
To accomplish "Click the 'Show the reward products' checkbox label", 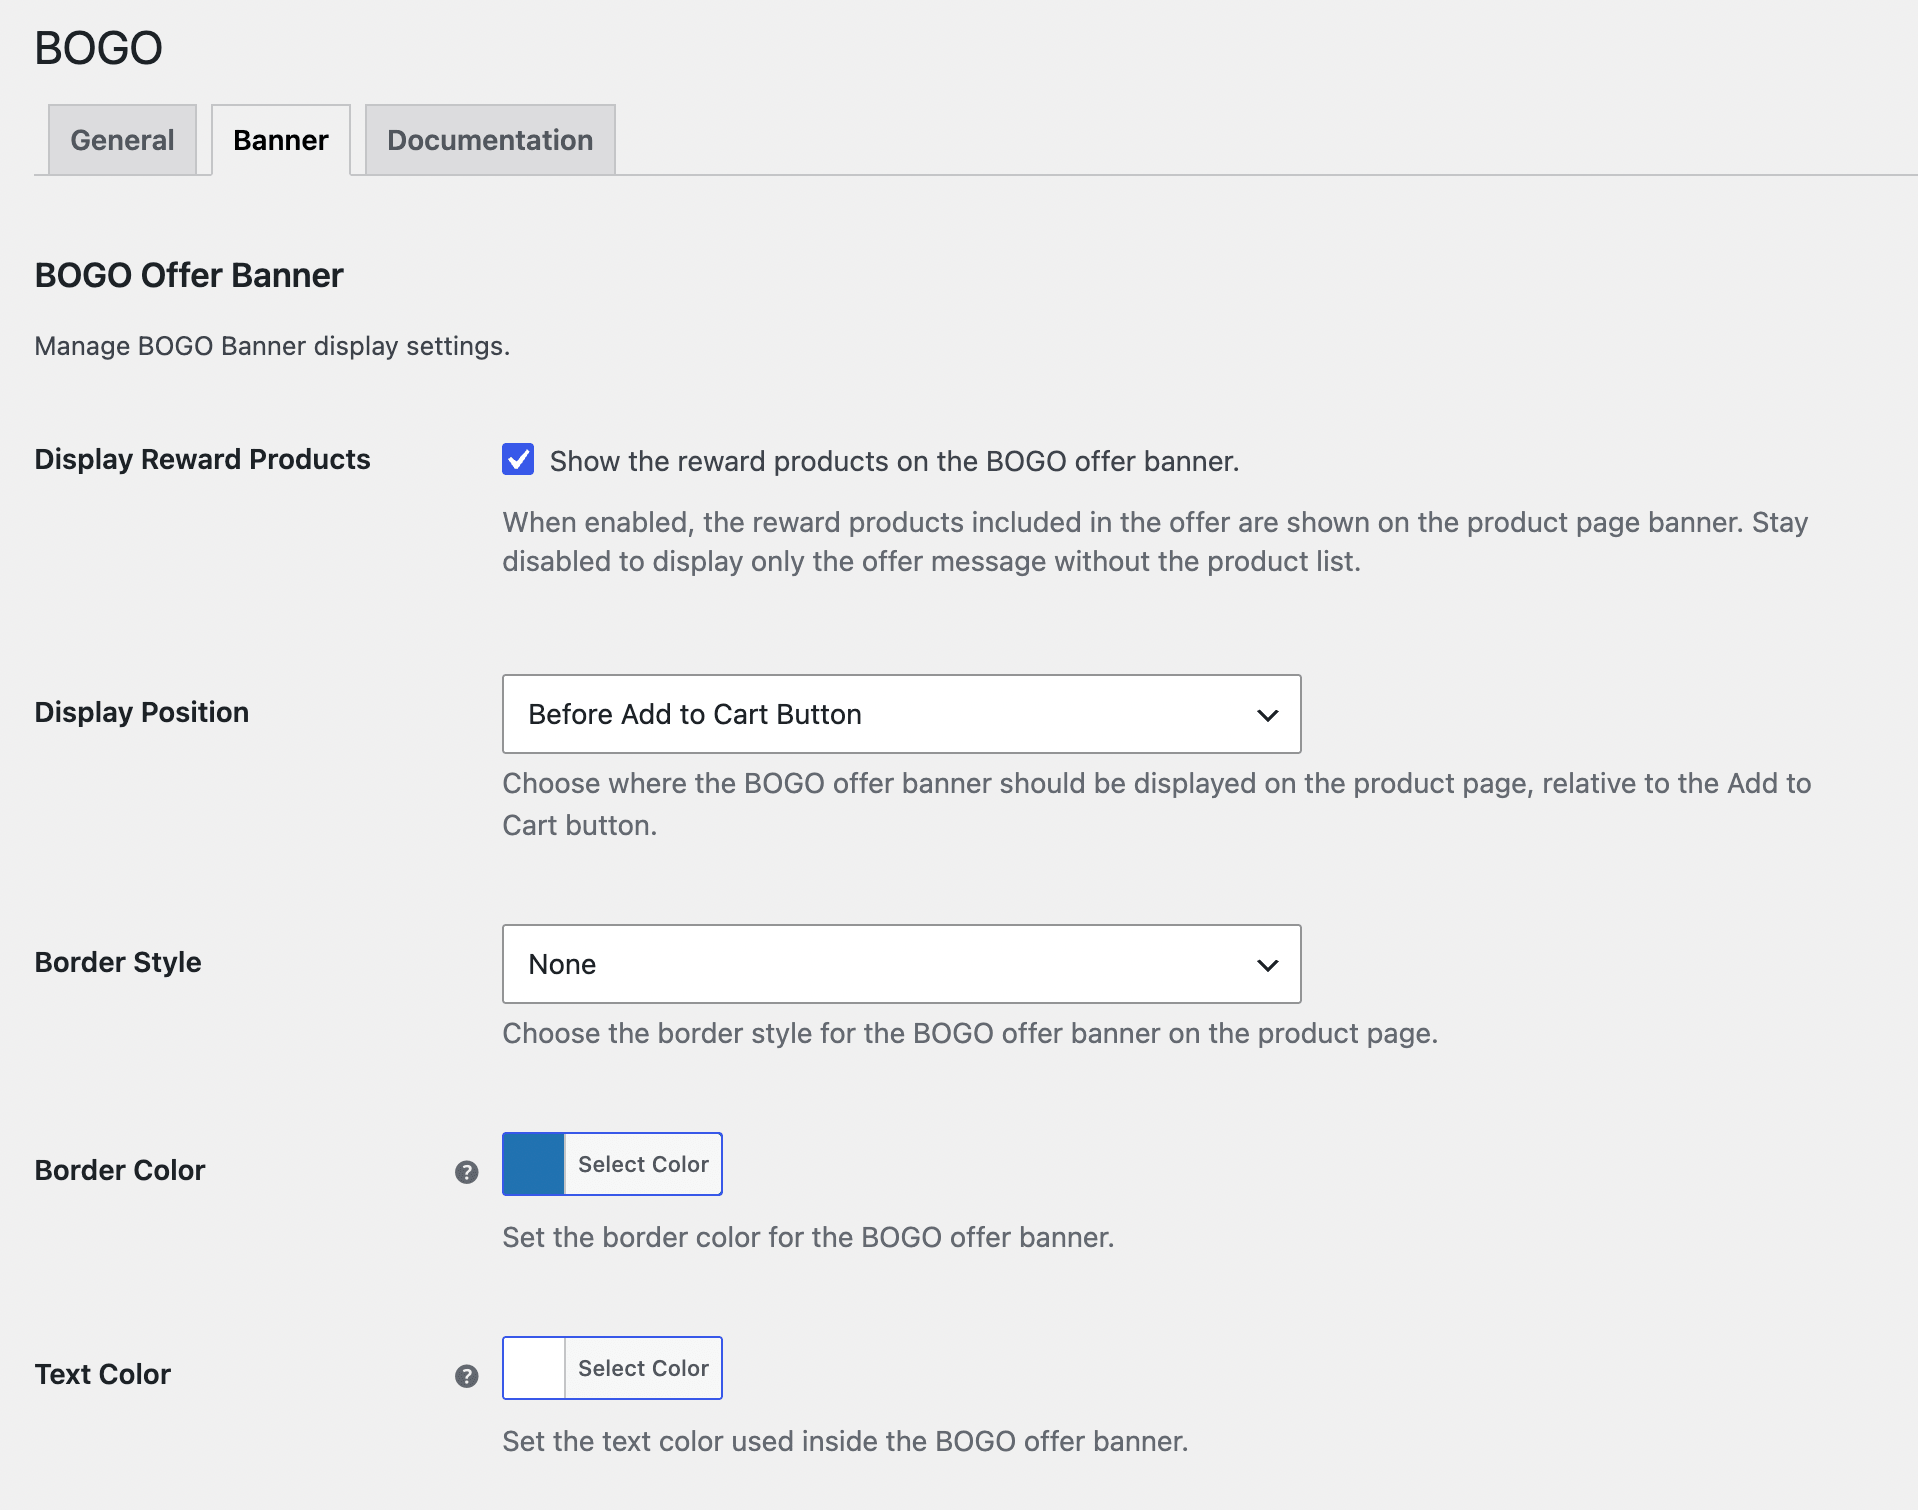I will click(894, 461).
